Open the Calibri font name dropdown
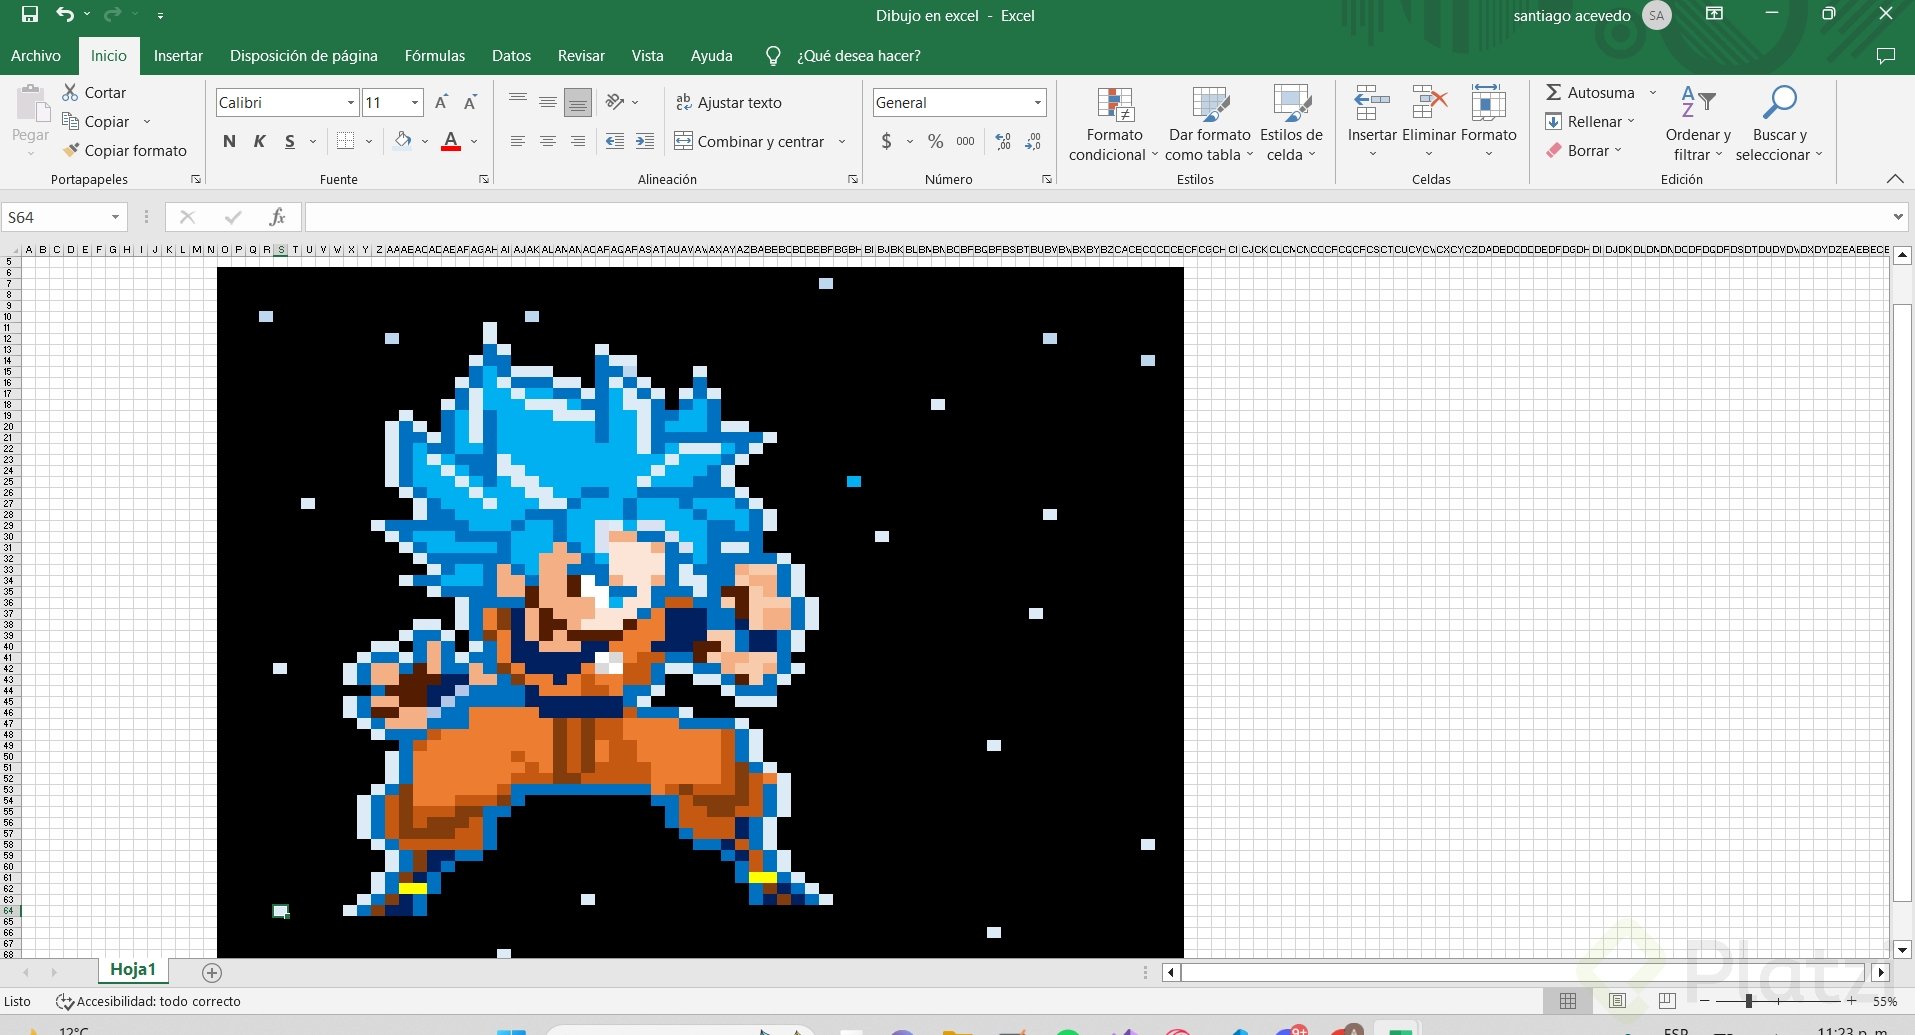Image resolution: width=1915 pixels, height=1035 pixels. (x=351, y=102)
